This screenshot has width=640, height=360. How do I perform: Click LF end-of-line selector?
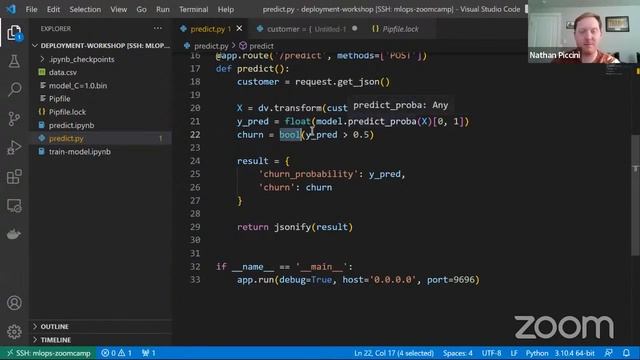point(513,353)
